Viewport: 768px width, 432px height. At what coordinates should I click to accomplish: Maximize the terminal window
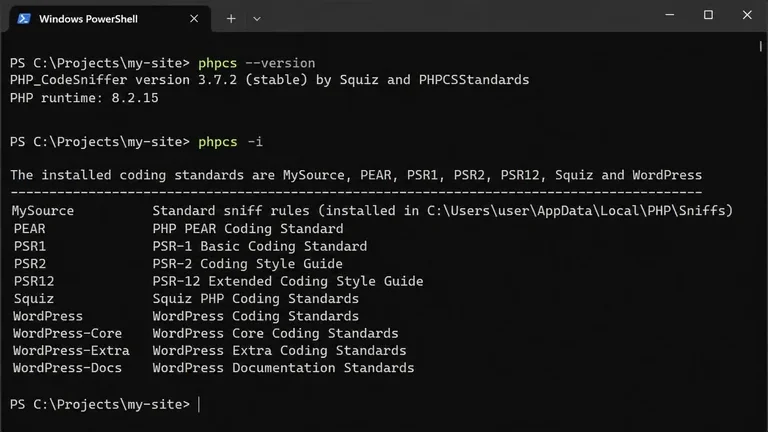pyautogui.click(x=708, y=15)
